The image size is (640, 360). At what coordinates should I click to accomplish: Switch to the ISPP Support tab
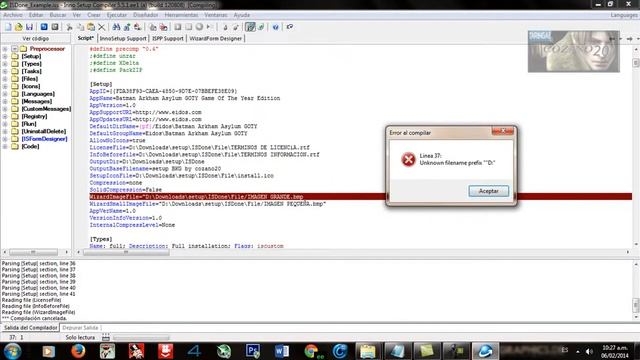(168, 38)
